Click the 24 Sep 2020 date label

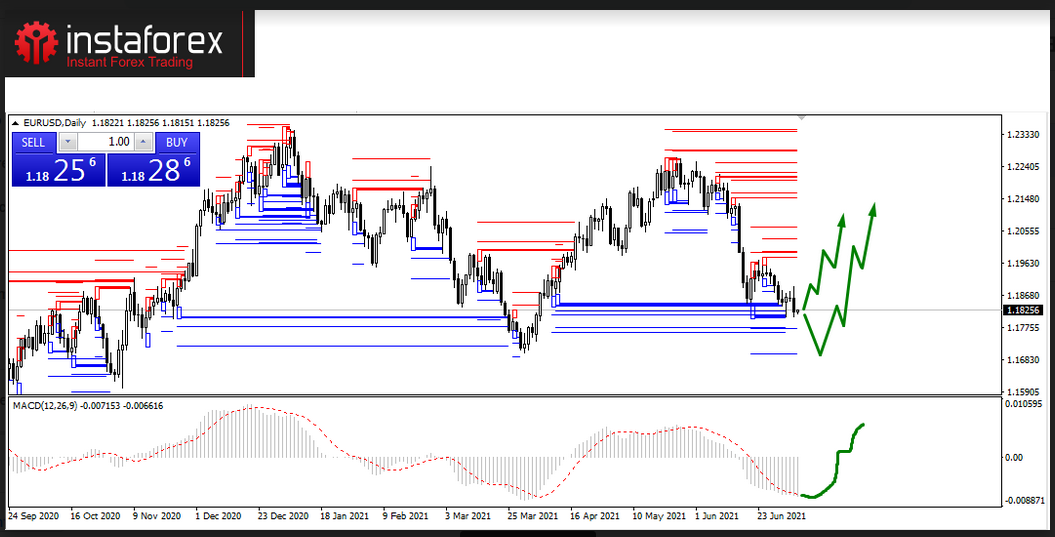point(34,516)
